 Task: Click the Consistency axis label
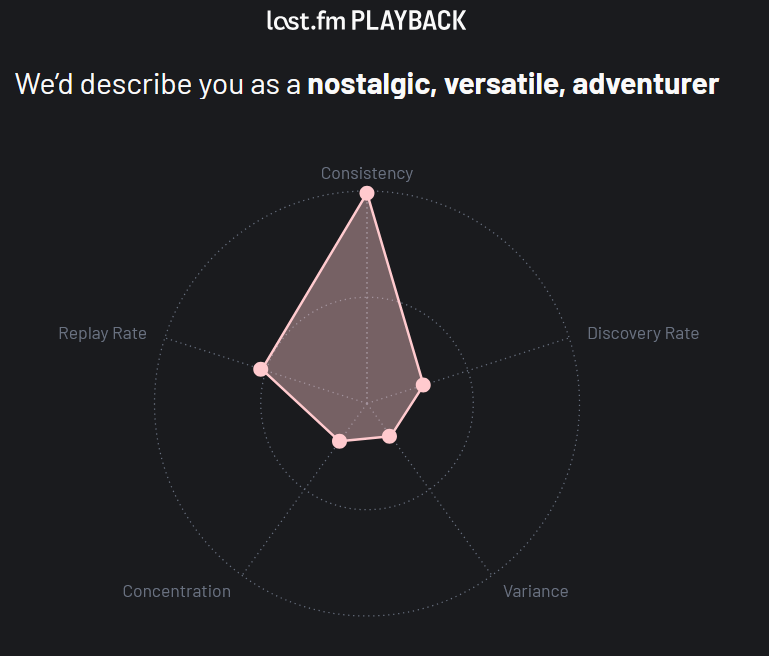(x=367, y=173)
